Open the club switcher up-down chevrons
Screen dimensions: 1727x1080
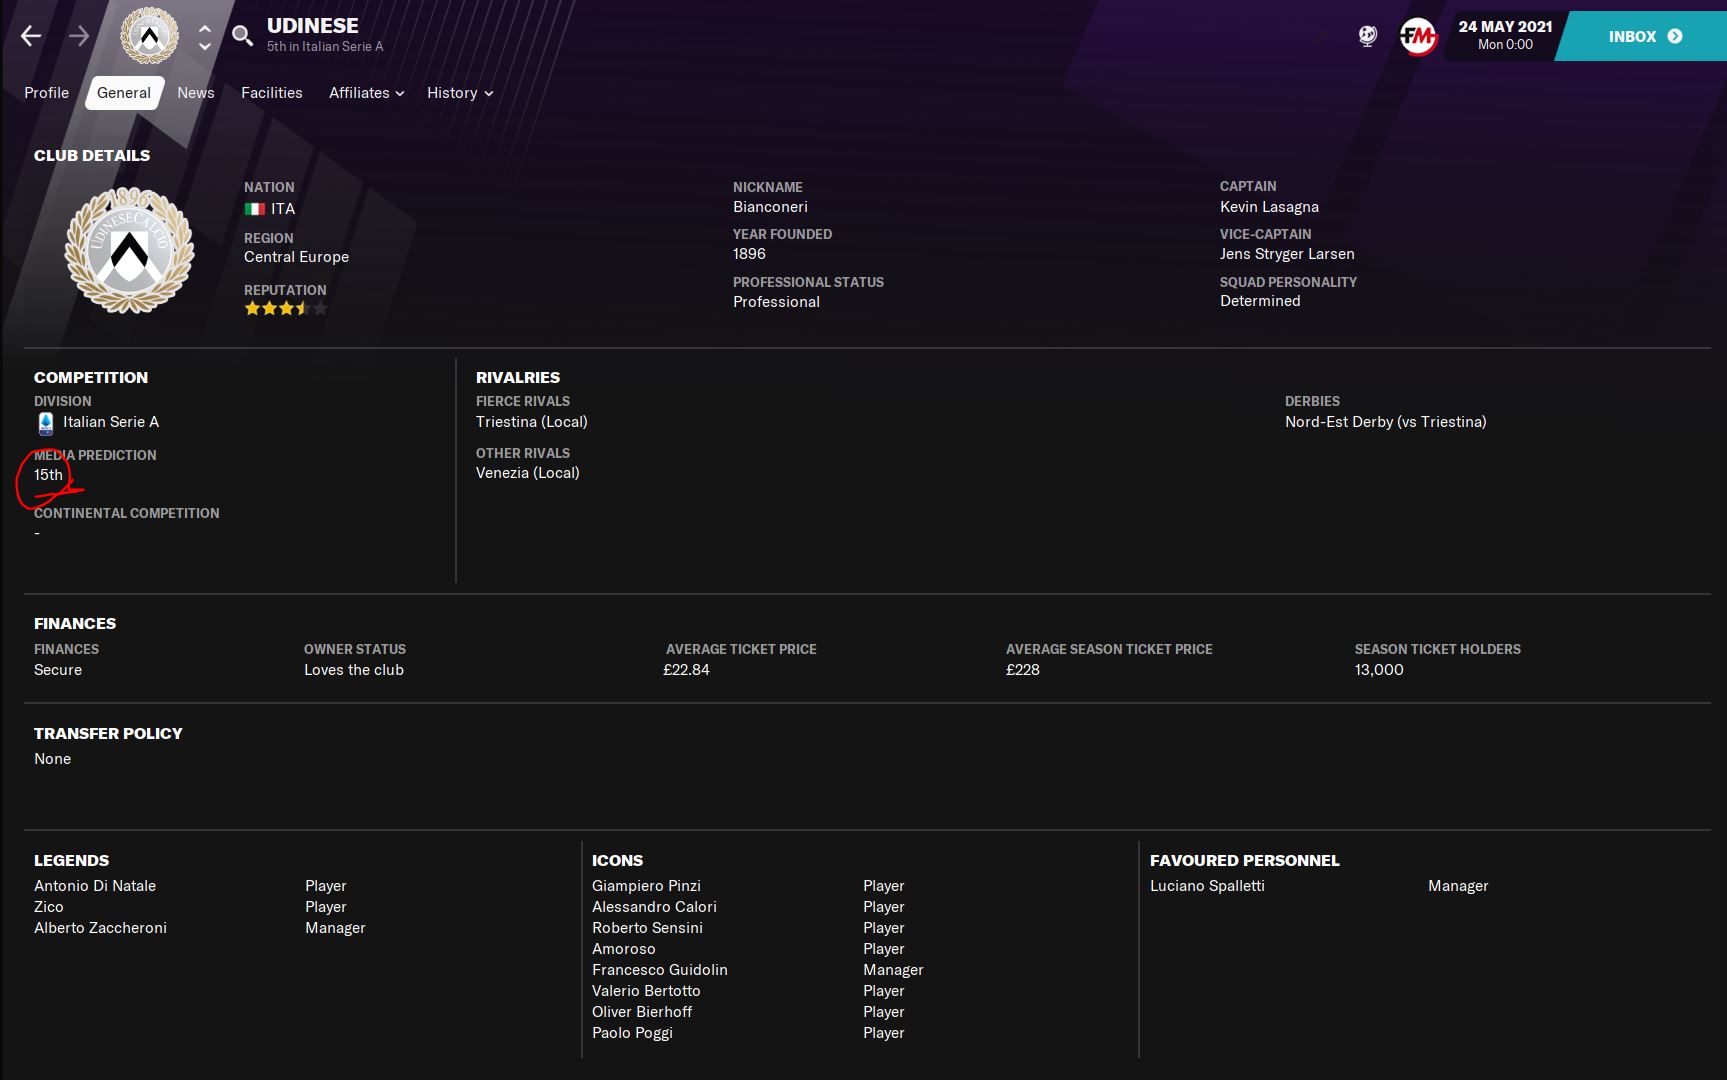click(x=205, y=37)
